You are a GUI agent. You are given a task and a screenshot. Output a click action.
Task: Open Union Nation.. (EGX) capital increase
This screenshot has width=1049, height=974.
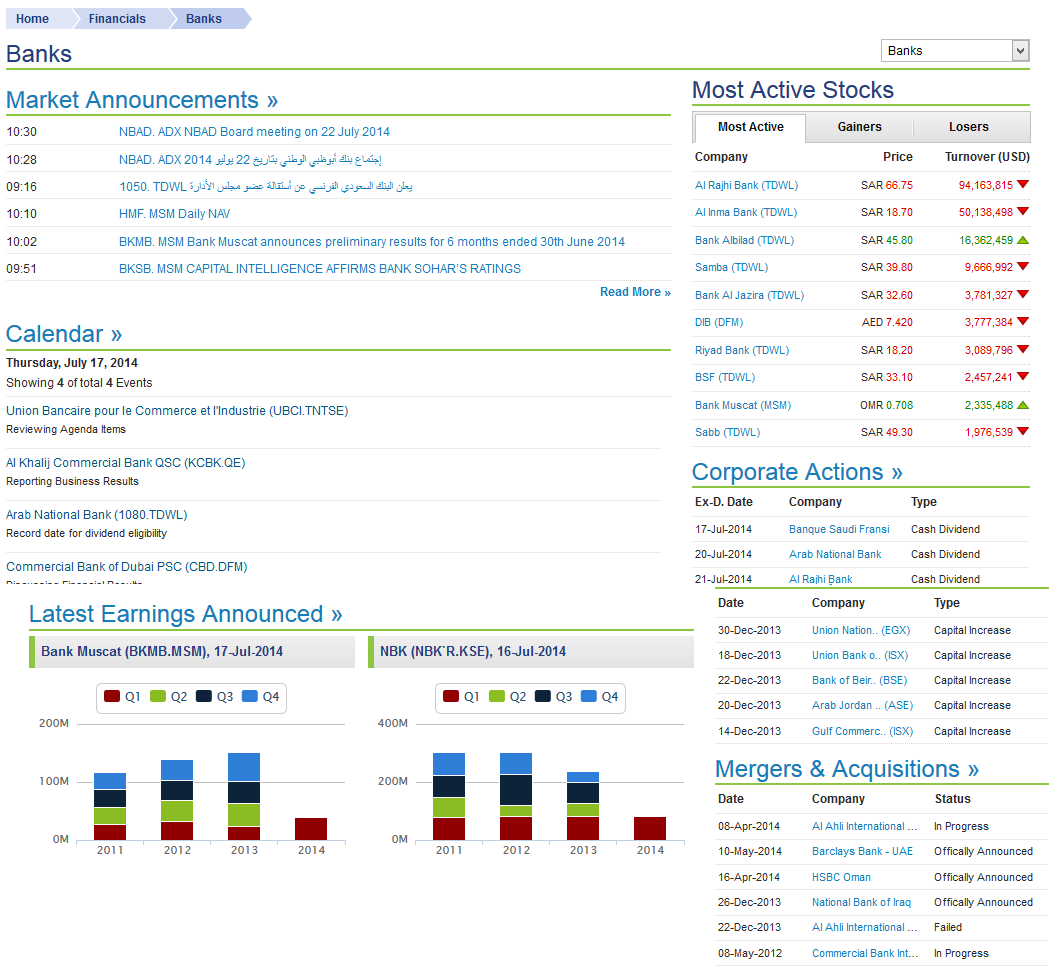coord(860,631)
